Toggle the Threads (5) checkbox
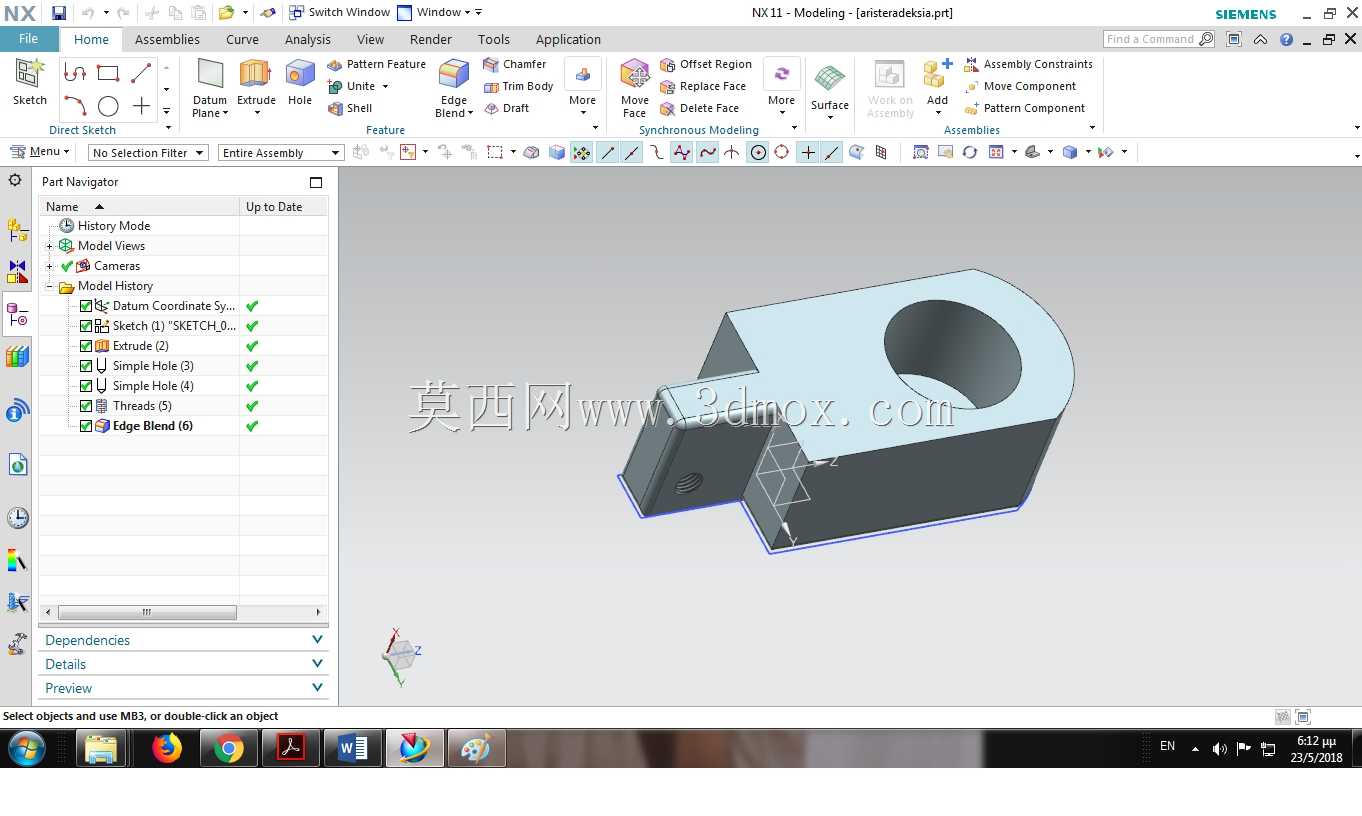This screenshot has height=816, width=1362. [86, 406]
